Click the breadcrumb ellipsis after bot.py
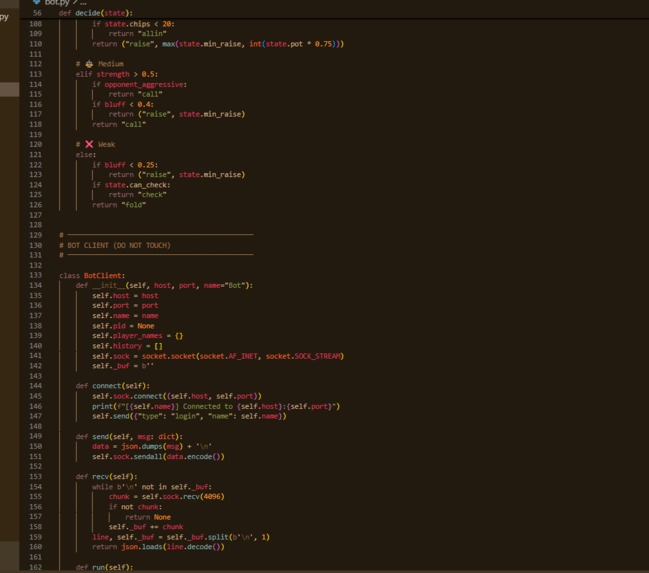Viewport: 649px width, 573px height. pos(83,3)
